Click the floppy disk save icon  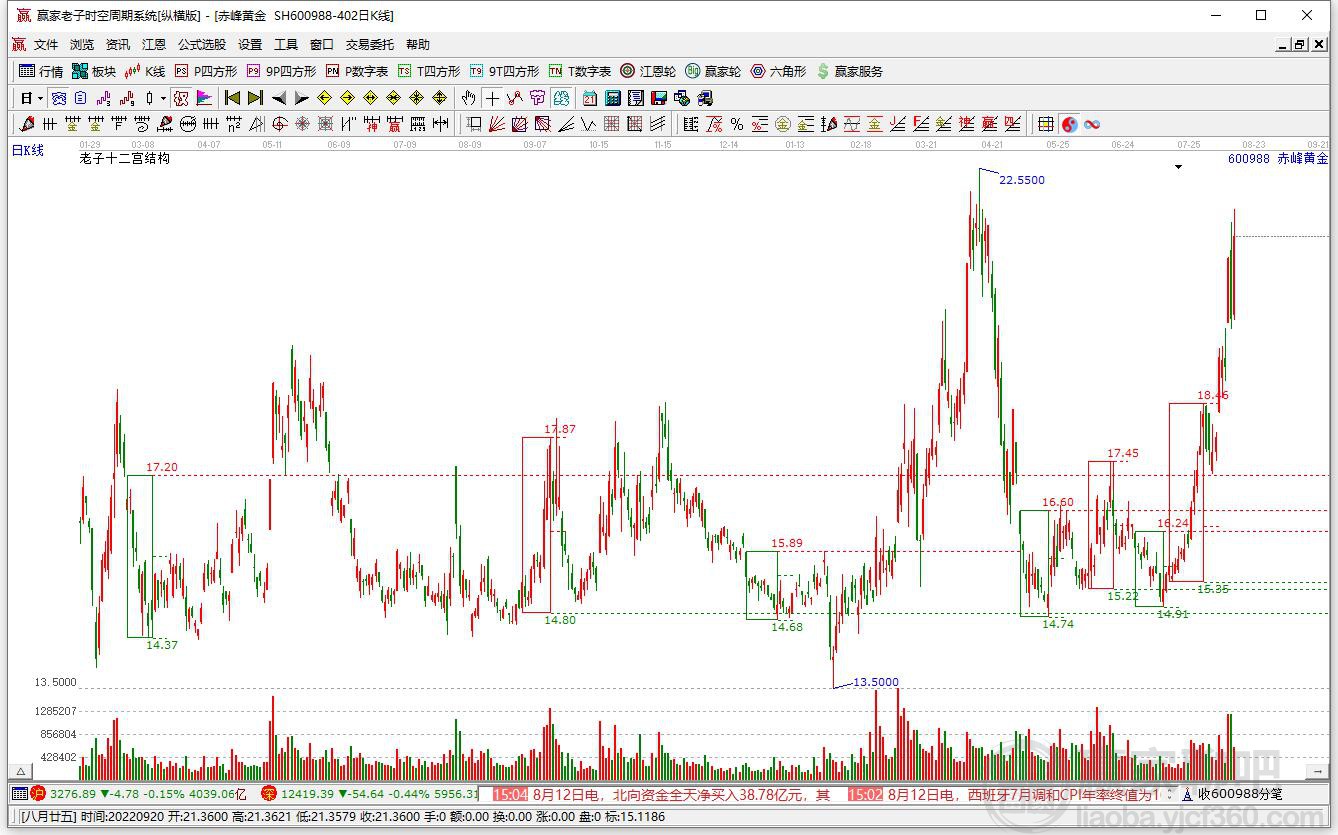(x=659, y=98)
